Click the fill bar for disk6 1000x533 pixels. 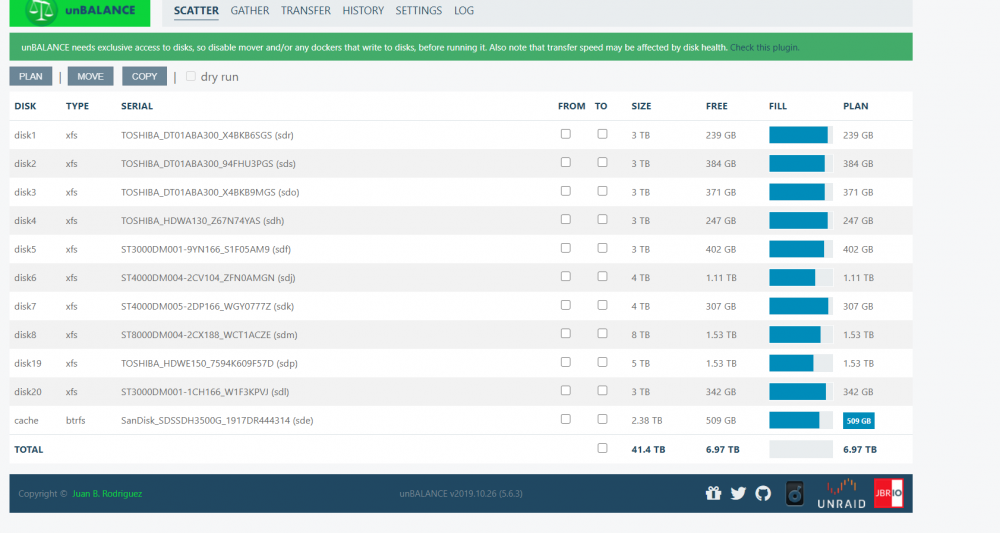(x=800, y=277)
